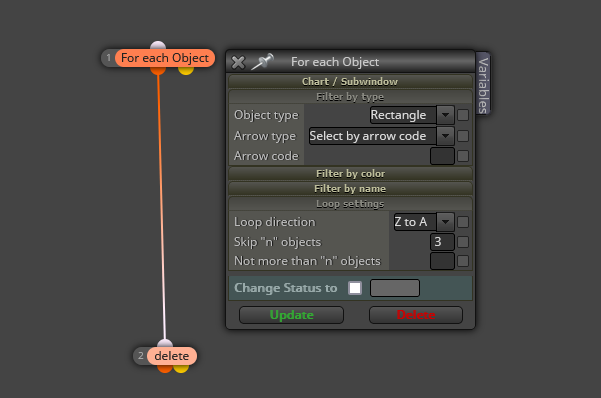Screen dimensions: 601x398
Task: Select the For each Object node
Action: pyautogui.click(x=165, y=58)
